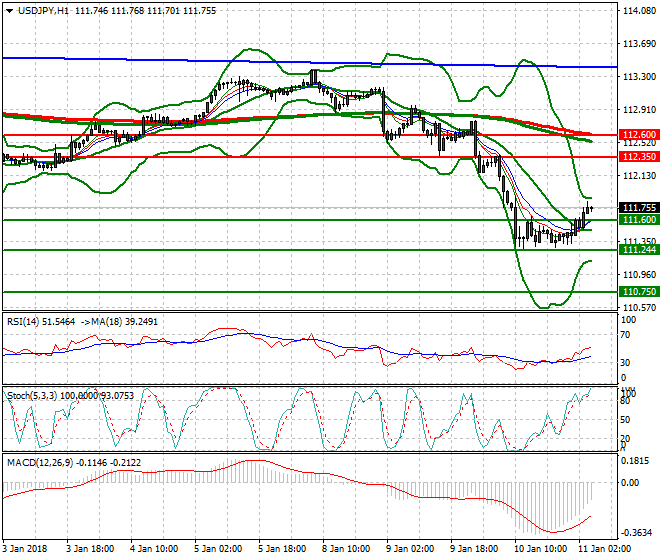Click the black 111.755 current price tag
Image resolution: width=660 pixels, height=560 pixels.
click(638, 208)
